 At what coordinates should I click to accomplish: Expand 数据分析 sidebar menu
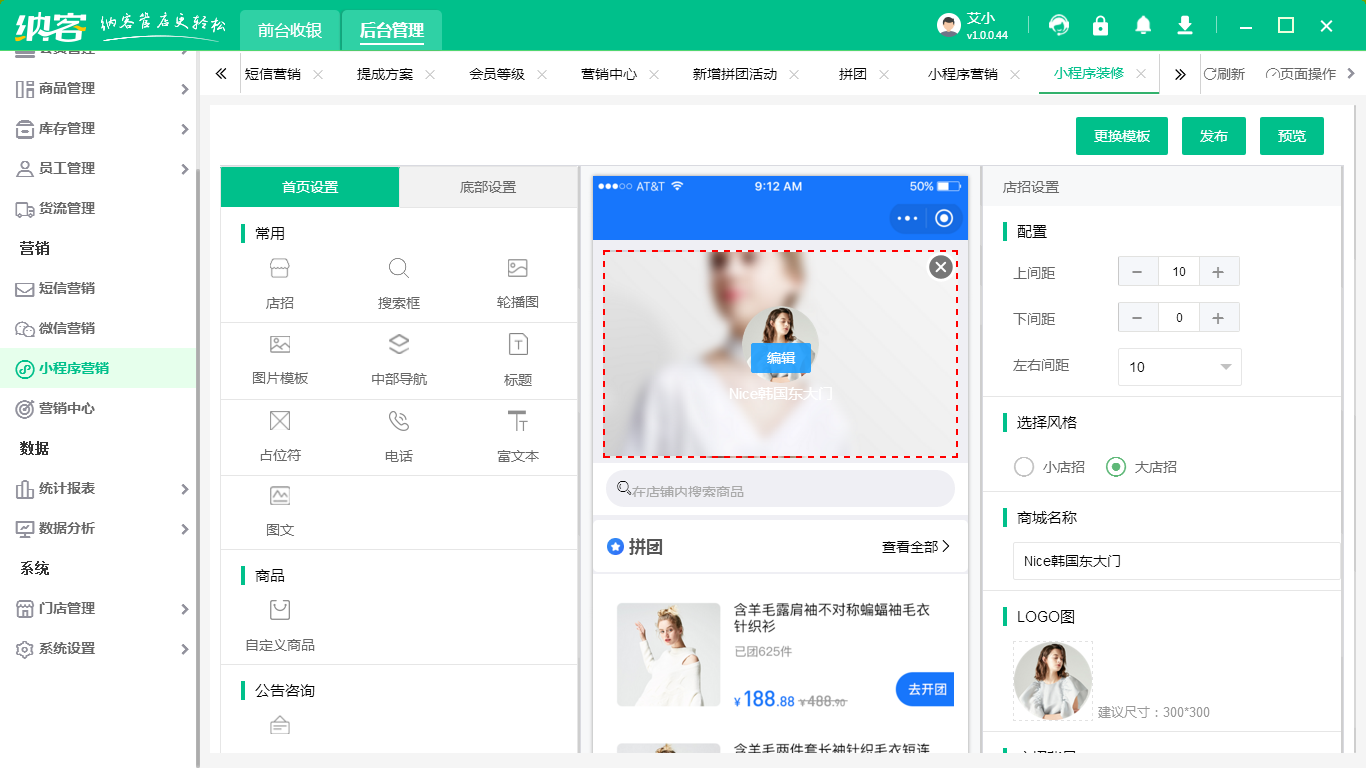point(98,528)
